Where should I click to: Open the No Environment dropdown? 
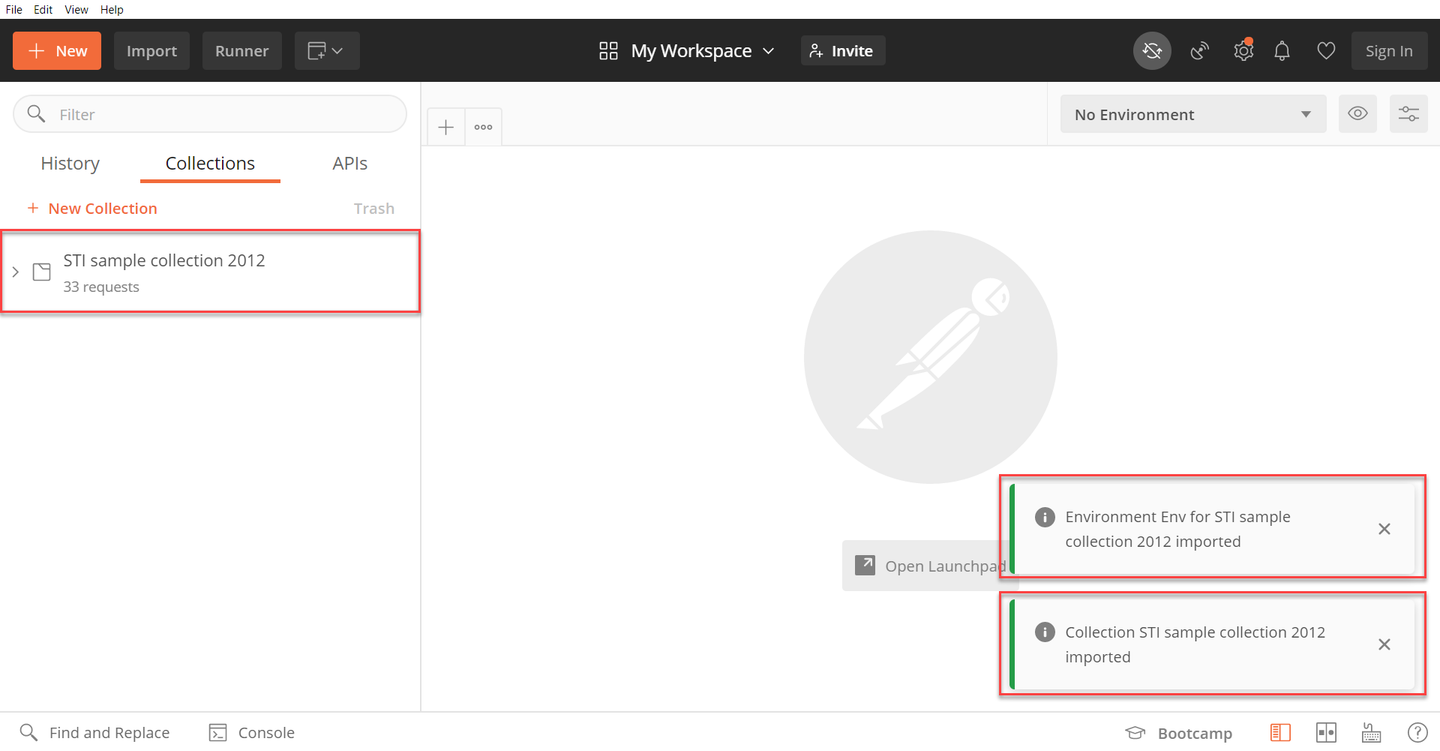pos(1193,114)
